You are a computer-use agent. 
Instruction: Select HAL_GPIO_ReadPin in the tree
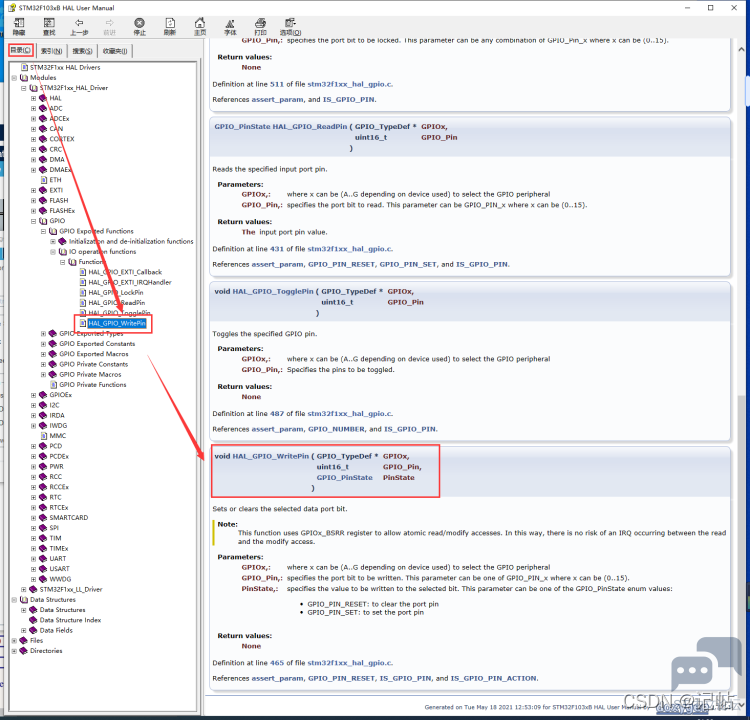point(117,303)
